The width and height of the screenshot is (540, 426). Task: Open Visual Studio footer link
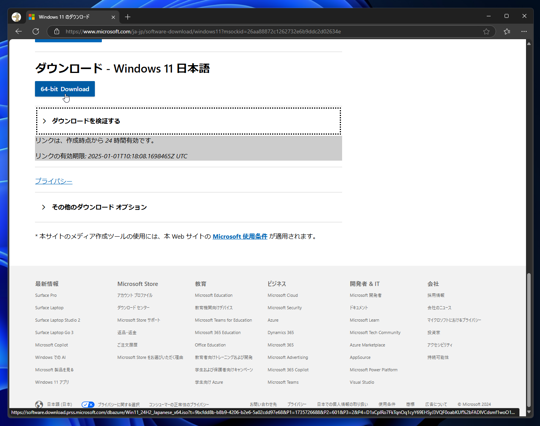coord(362,382)
